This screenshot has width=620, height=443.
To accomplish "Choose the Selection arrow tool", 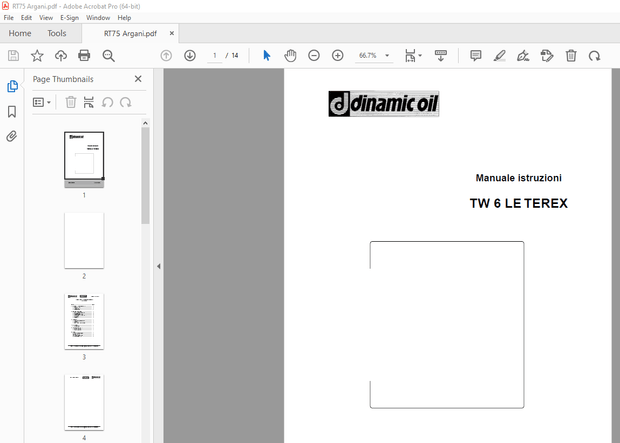I will coord(267,55).
